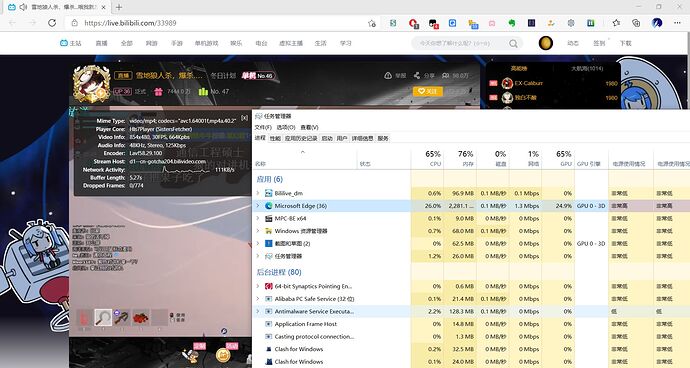Image resolution: width=690 pixels, height=368 pixels.
Task: Click the Bilibili search input field
Action: coord(460,43)
